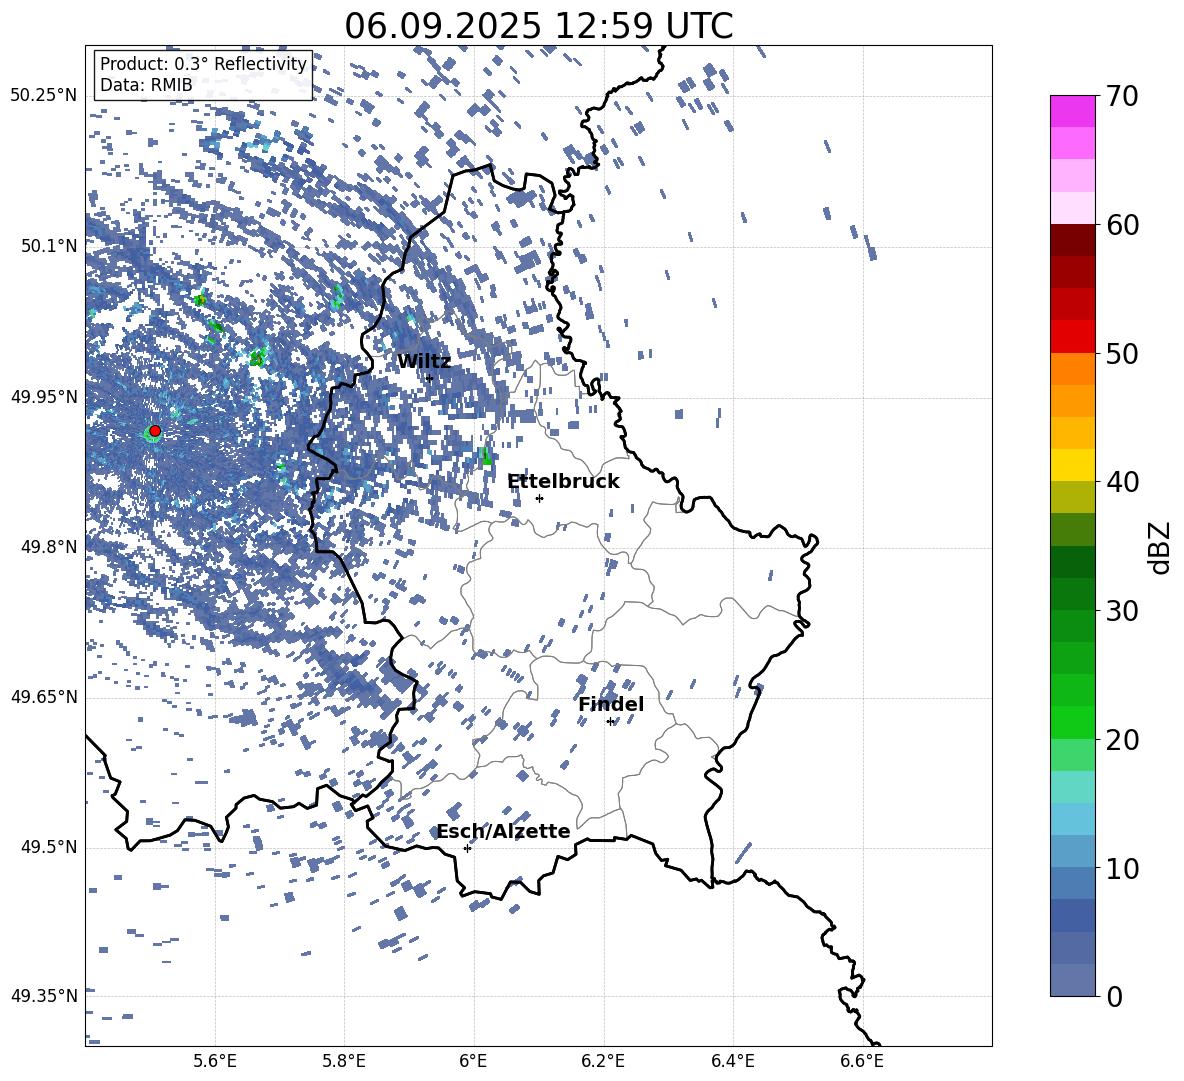Screen dimensions: 1184x1081
Task: Click the longitude label 6°E
Action: tap(473, 1061)
